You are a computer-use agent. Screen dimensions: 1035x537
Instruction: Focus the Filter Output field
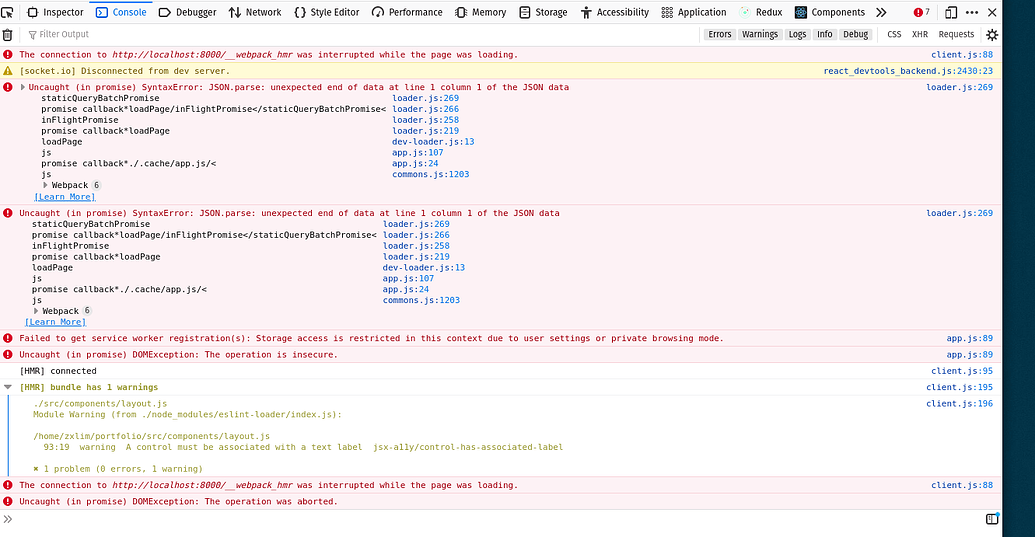[360, 34]
